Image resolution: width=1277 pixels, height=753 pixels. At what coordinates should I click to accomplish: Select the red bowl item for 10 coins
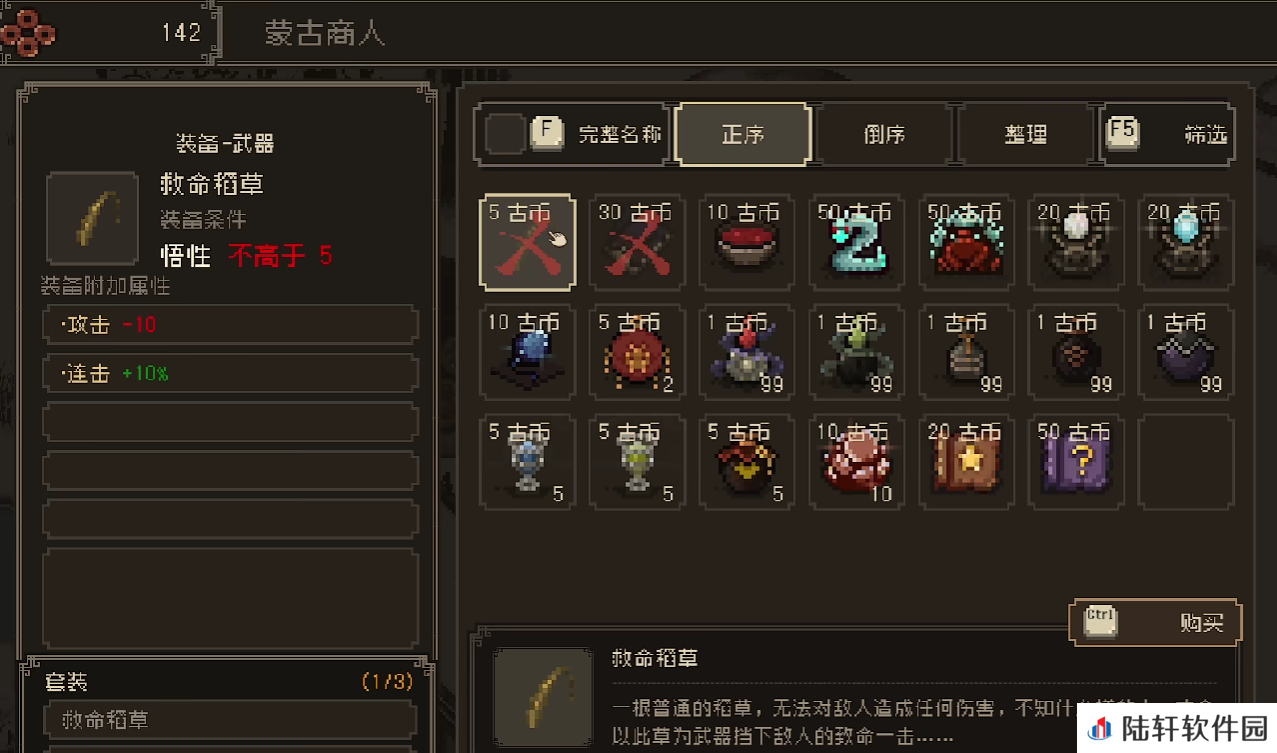click(x=747, y=243)
